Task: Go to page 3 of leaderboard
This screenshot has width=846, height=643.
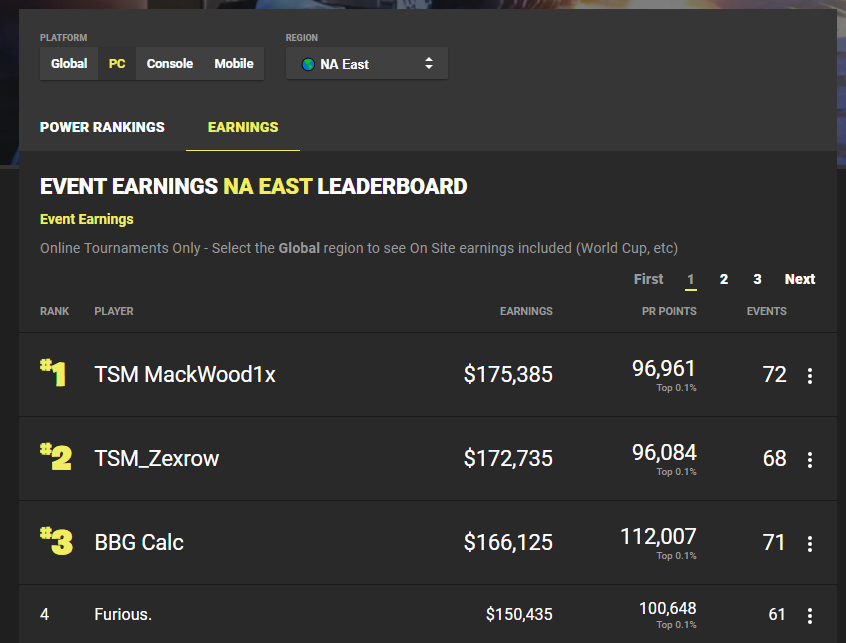Action: (x=758, y=279)
